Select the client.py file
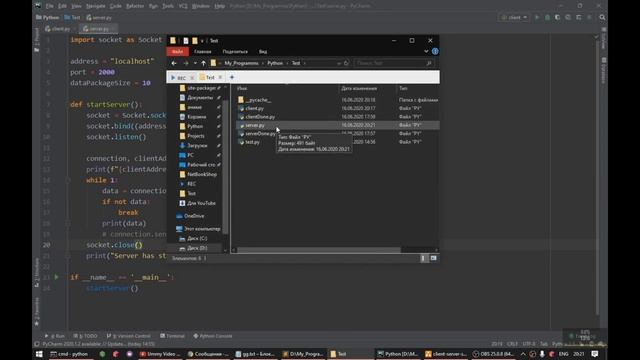The height and width of the screenshot is (360, 640). click(254, 109)
